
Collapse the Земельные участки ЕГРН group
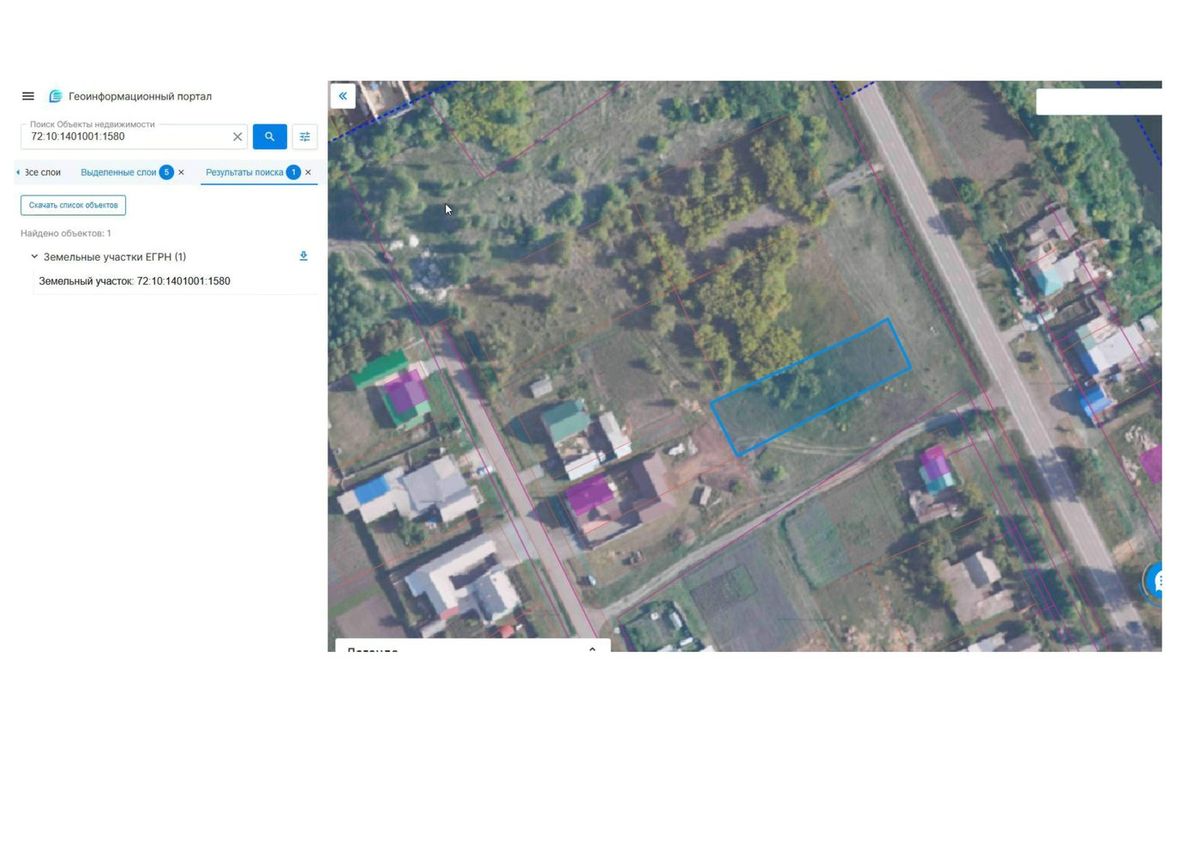(34, 257)
